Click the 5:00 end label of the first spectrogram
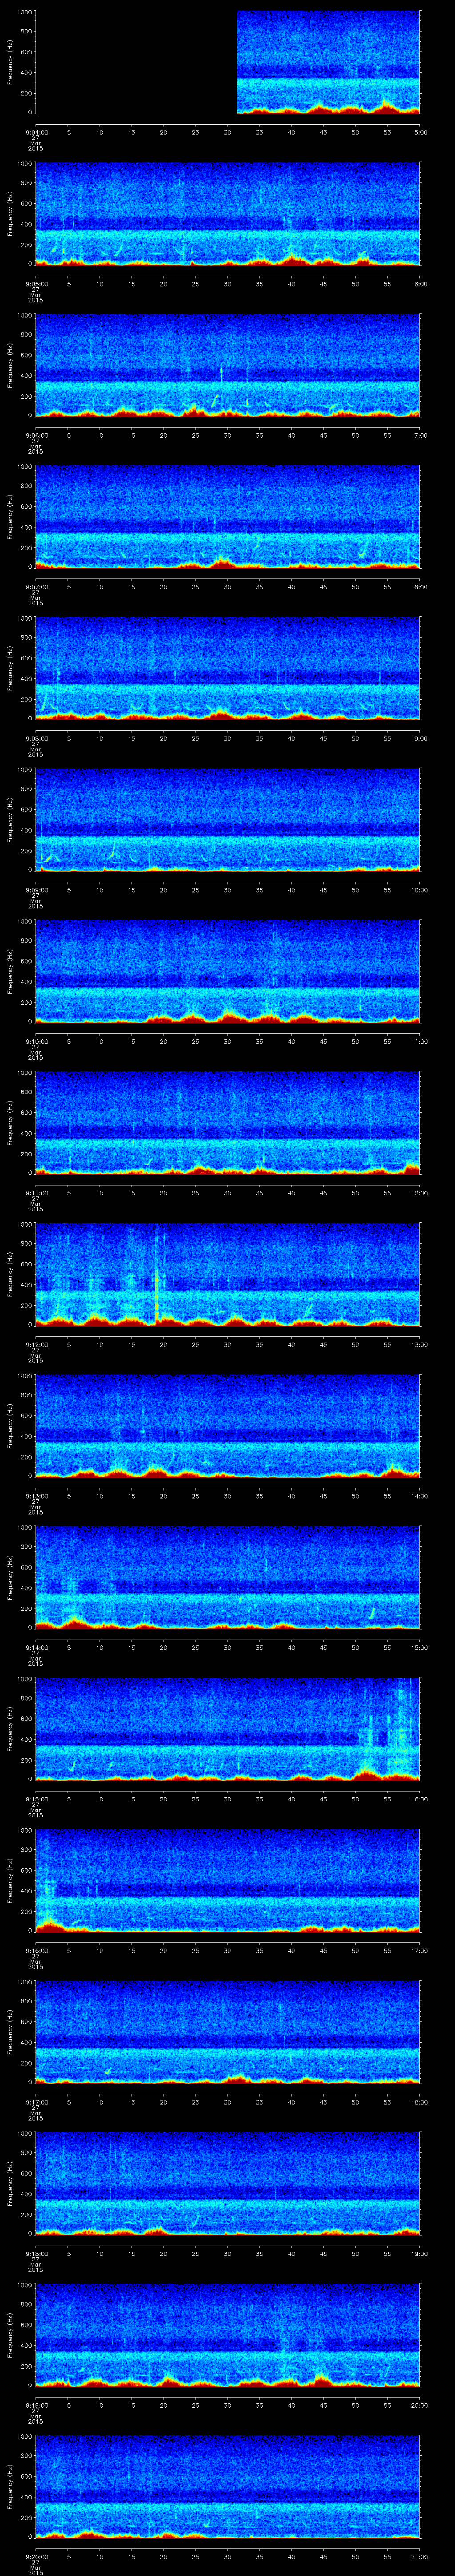455x2576 pixels. pos(421,132)
